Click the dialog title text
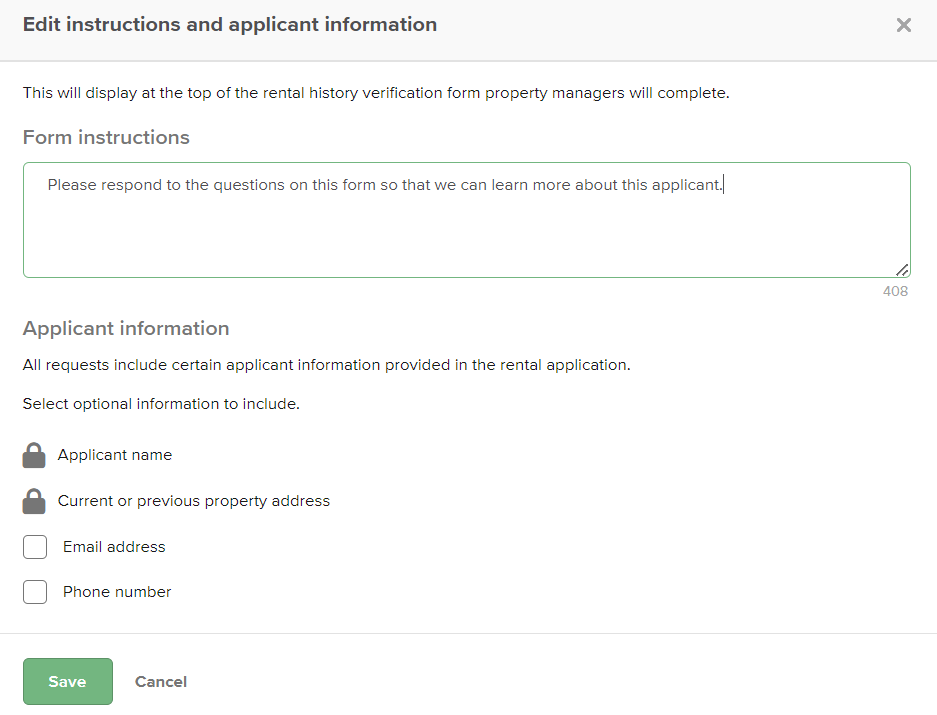Viewport: 937px width, 715px height. [230, 25]
